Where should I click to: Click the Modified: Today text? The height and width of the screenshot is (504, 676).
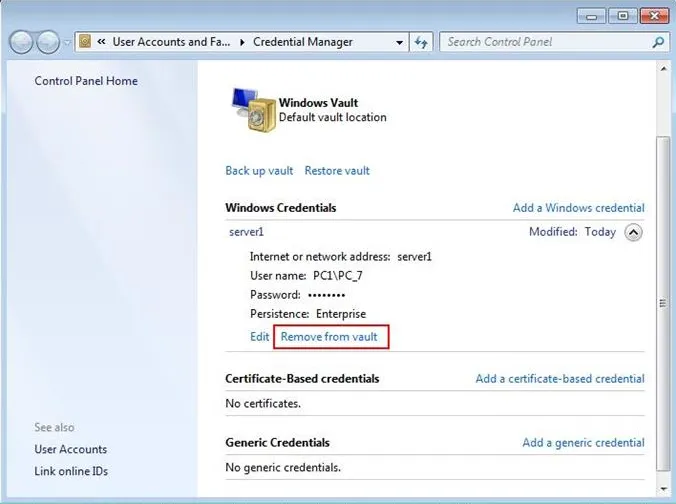coord(573,232)
